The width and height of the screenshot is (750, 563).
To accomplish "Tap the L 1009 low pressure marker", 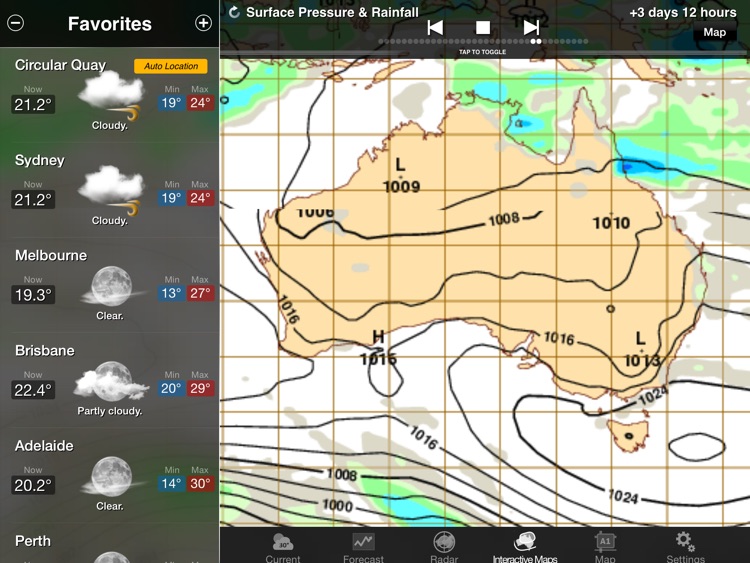I will tap(401, 176).
